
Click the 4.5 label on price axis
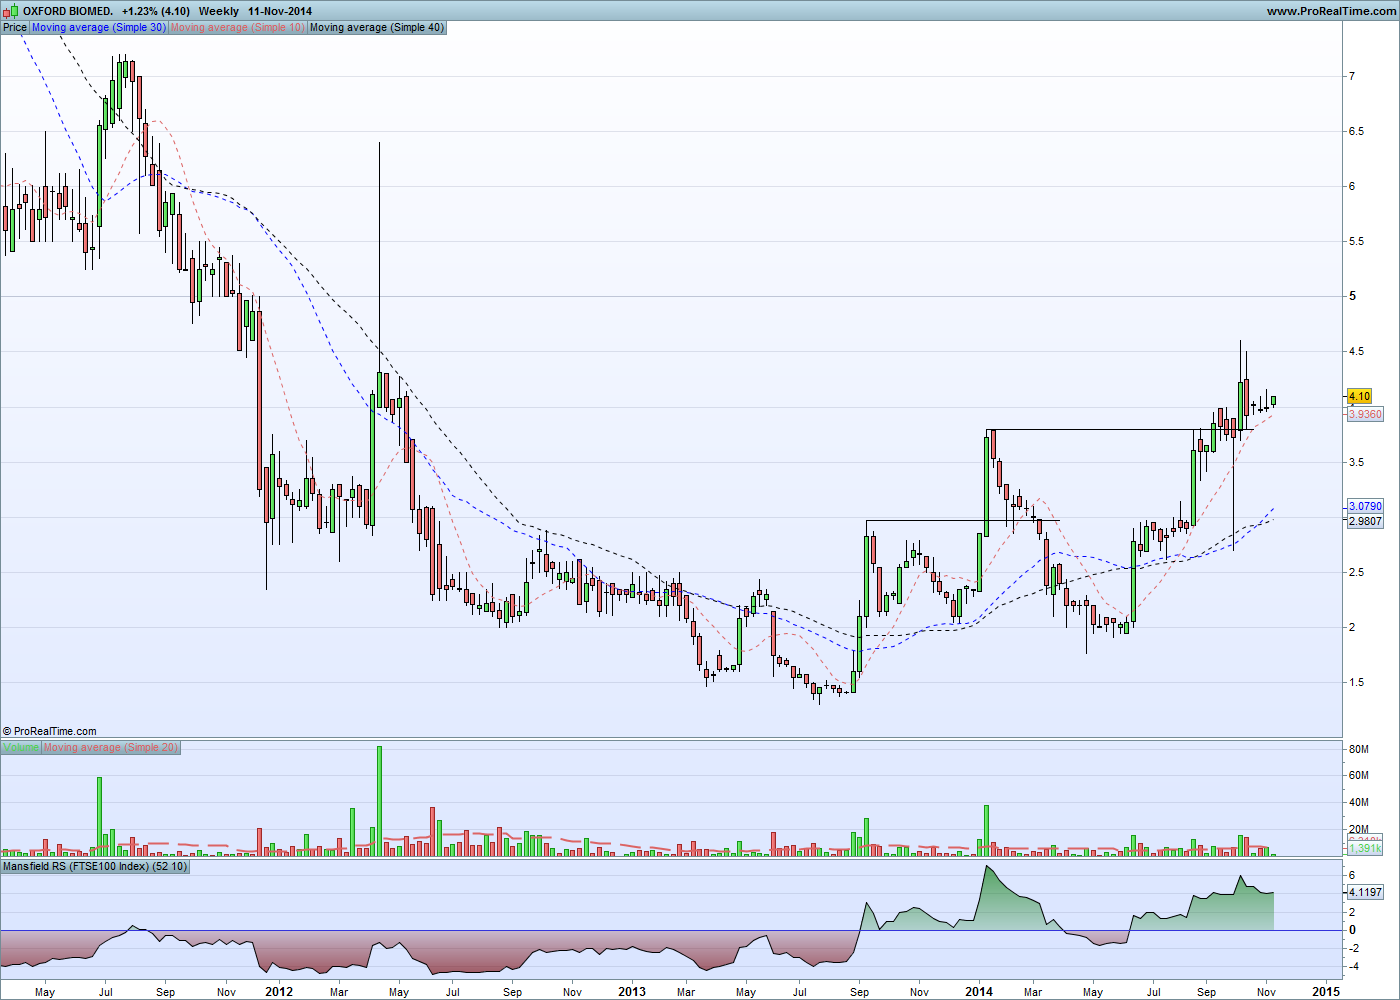[x=1356, y=352]
